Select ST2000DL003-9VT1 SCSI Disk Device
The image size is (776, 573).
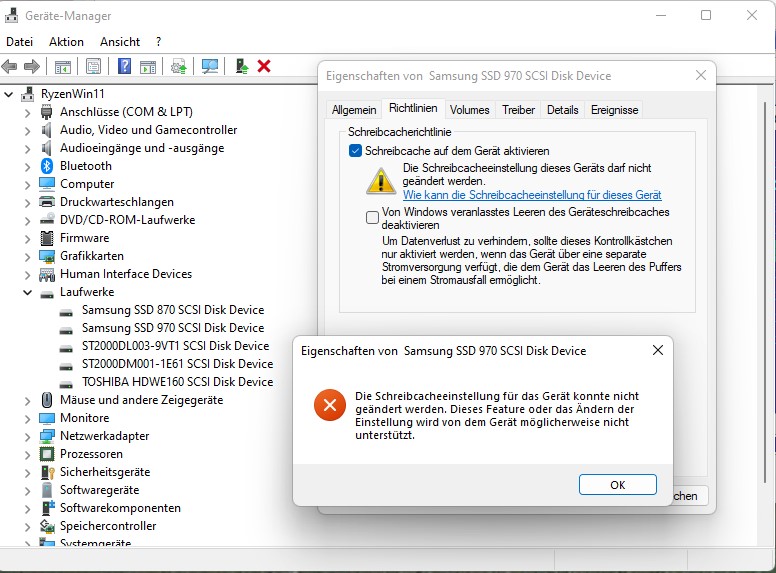[x=175, y=346]
